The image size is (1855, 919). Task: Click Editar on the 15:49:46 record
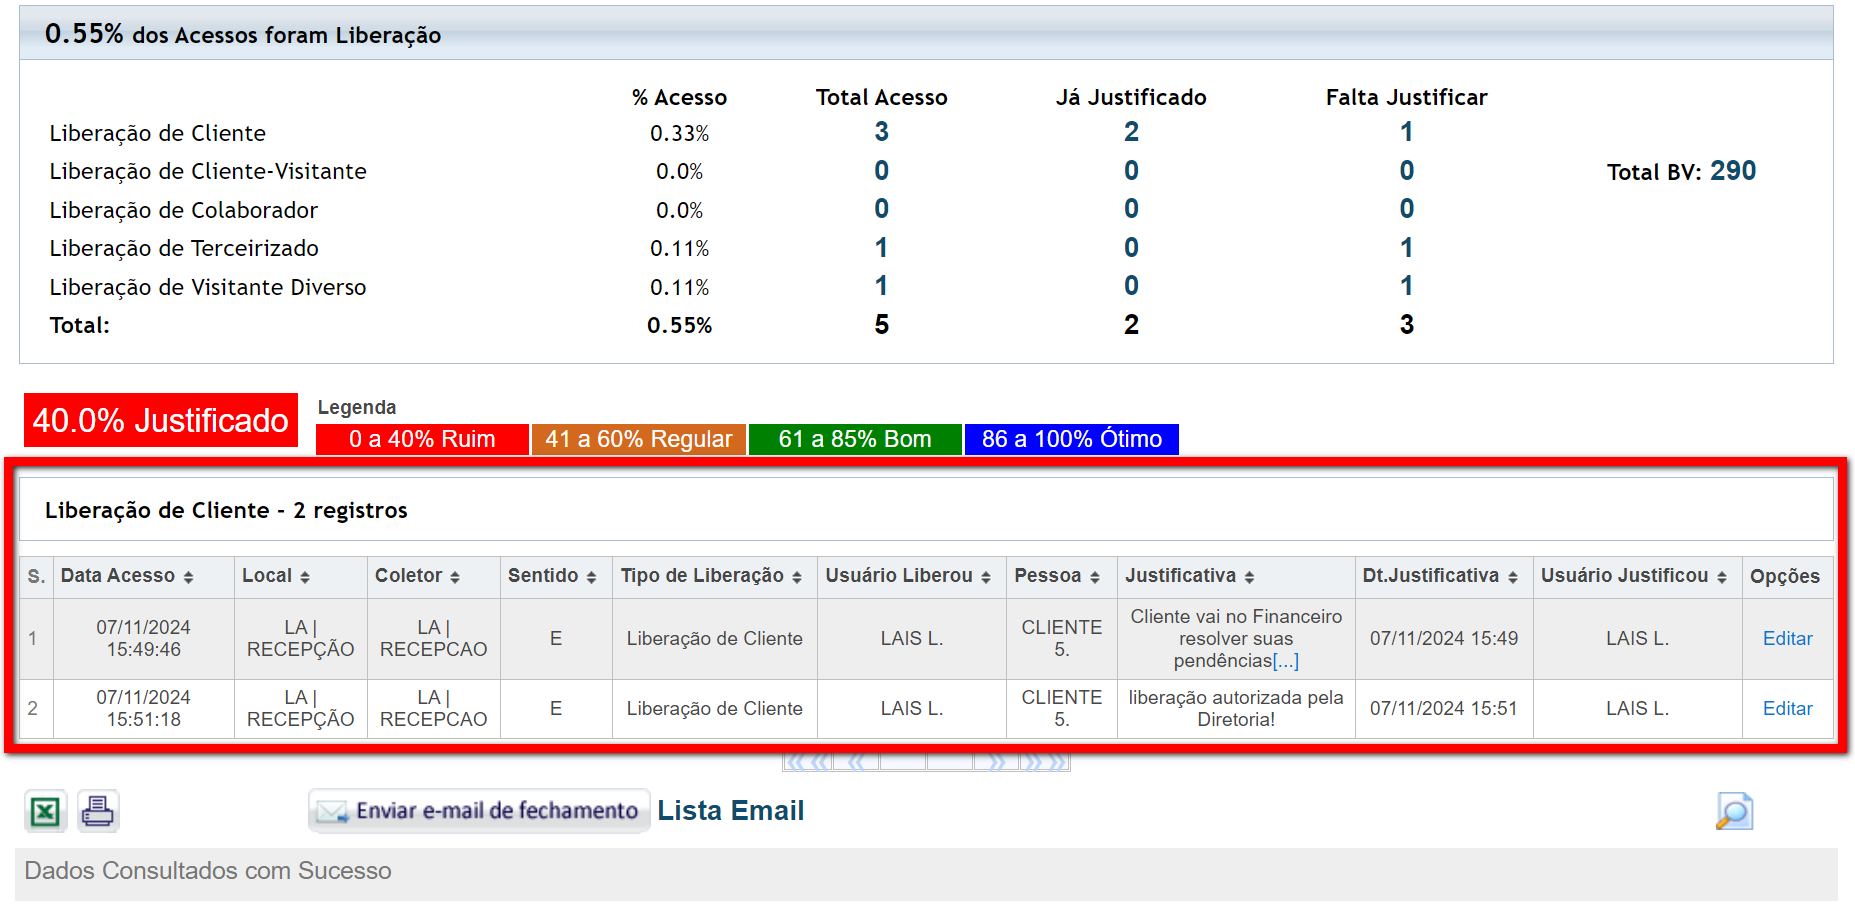(x=1787, y=639)
